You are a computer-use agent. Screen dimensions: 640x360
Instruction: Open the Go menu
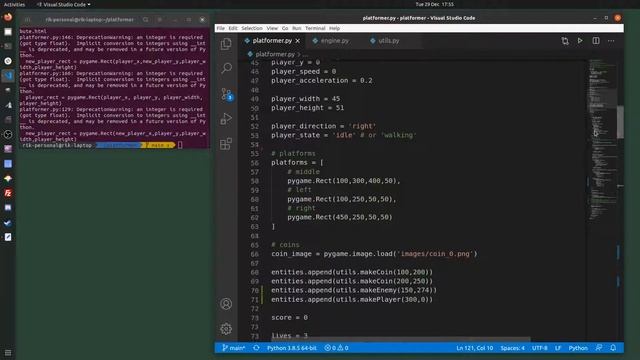[x=285, y=28]
